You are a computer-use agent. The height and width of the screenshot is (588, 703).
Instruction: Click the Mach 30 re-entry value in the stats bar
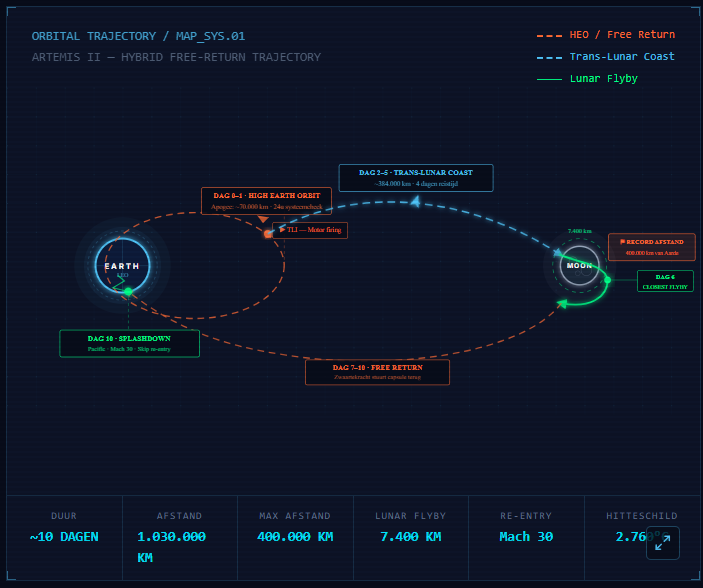click(526, 537)
